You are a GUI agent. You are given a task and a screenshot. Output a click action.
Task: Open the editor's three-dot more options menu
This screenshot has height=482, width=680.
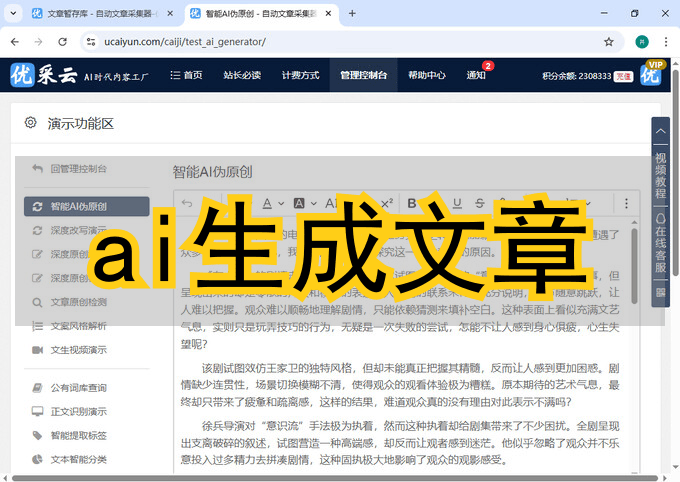click(627, 203)
